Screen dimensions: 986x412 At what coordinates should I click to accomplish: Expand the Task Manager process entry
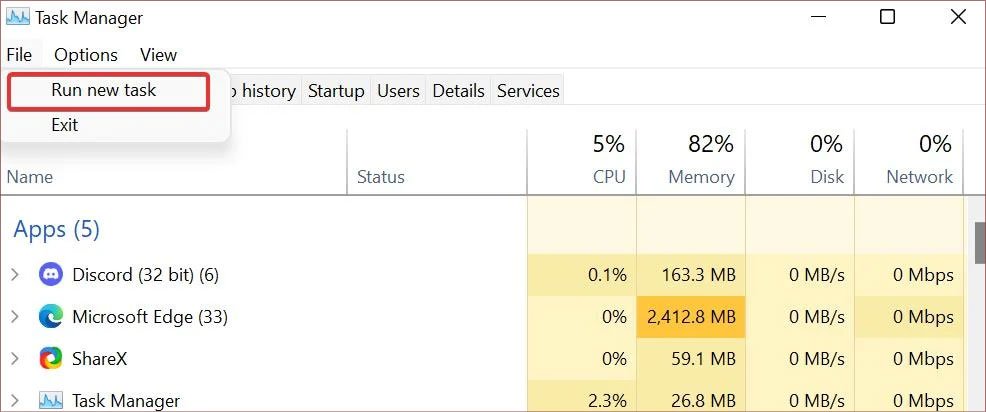(x=15, y=400)
